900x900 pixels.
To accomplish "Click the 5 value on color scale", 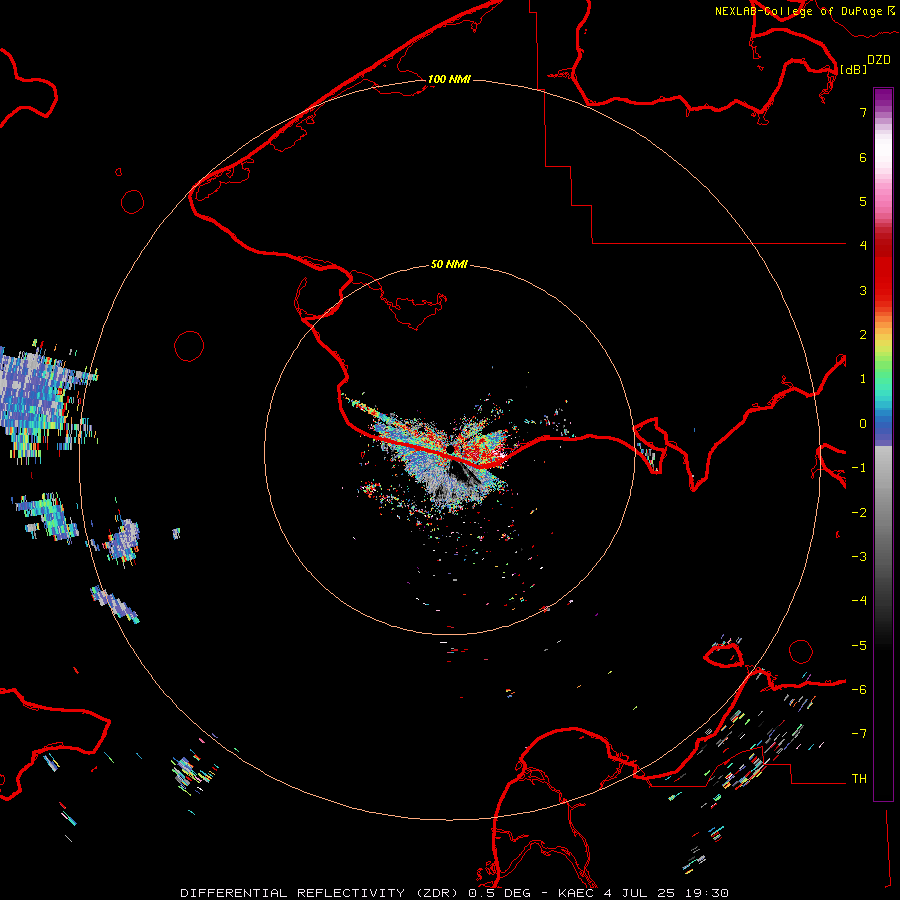I will (x=863, y=201).
